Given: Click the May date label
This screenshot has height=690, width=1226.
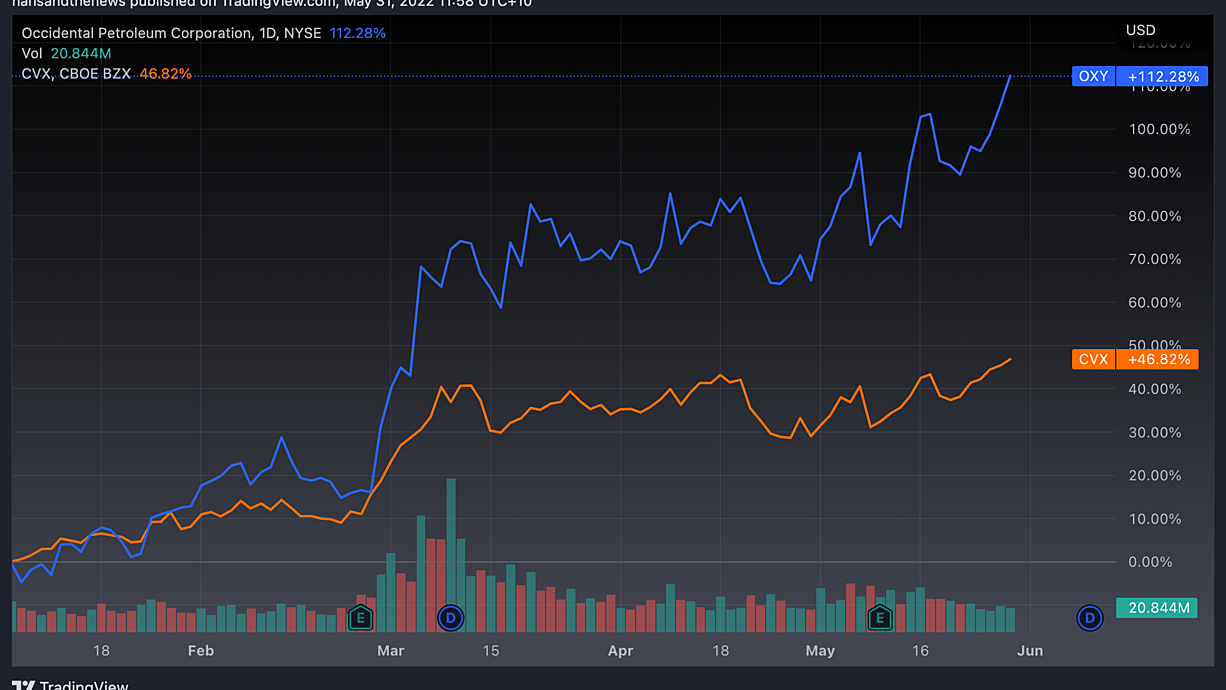Looking at the screenshot, I should click(x=820, y=650).
